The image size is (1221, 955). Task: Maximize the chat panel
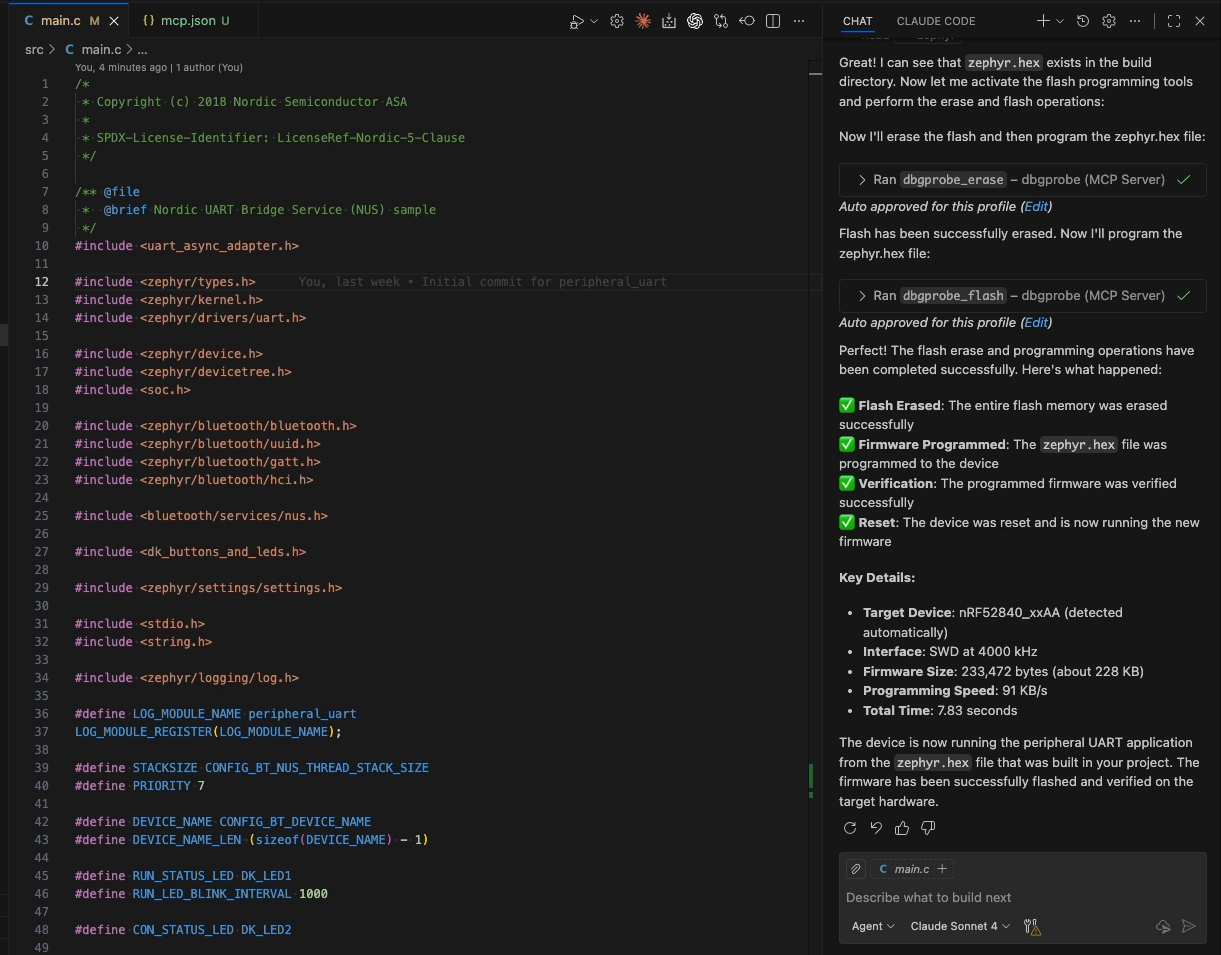tap(1174, 21)
